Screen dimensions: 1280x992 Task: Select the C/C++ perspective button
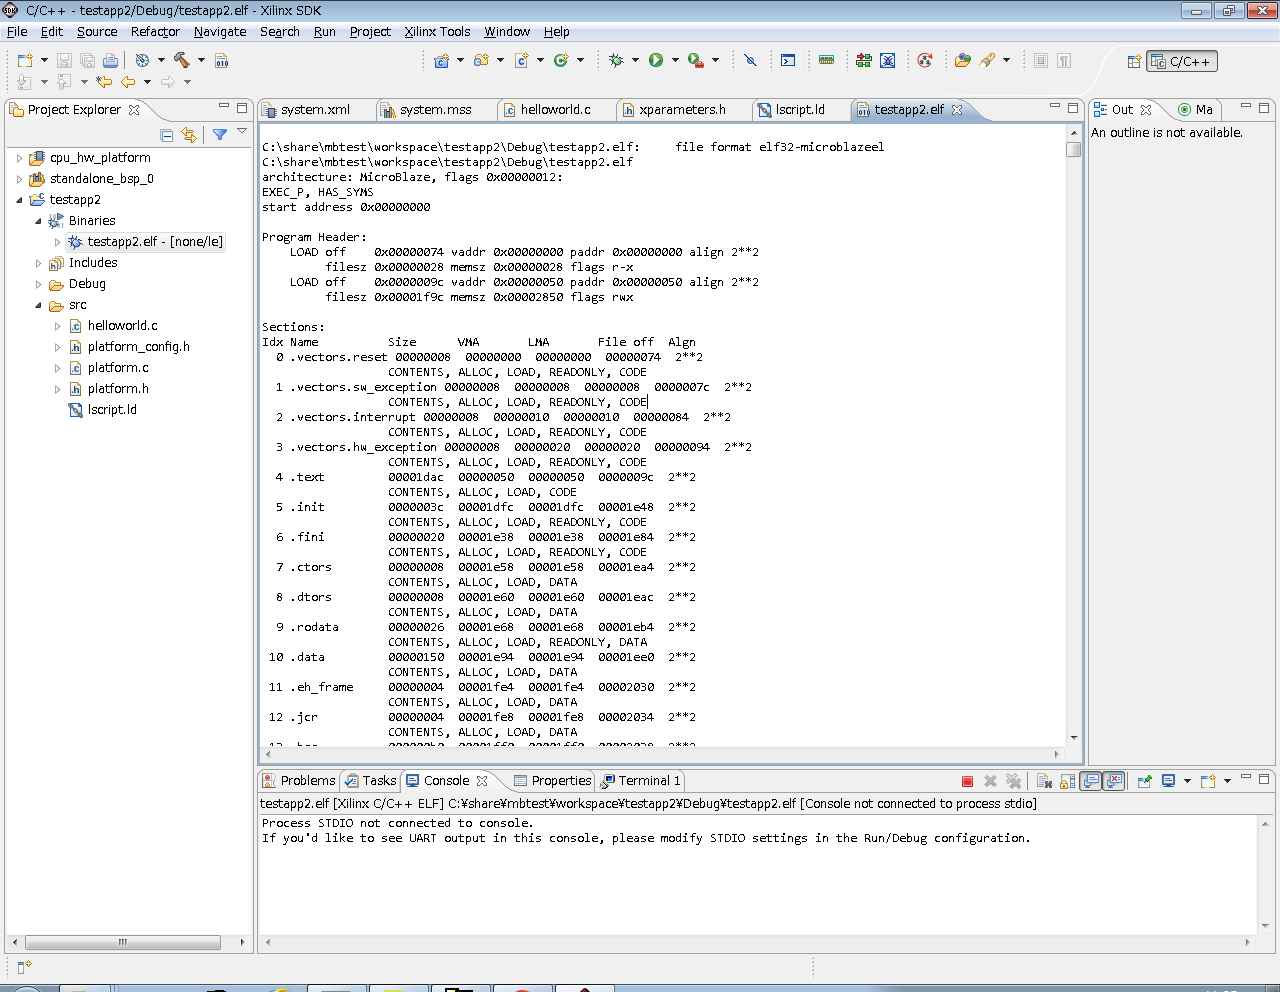[1181, 62]
